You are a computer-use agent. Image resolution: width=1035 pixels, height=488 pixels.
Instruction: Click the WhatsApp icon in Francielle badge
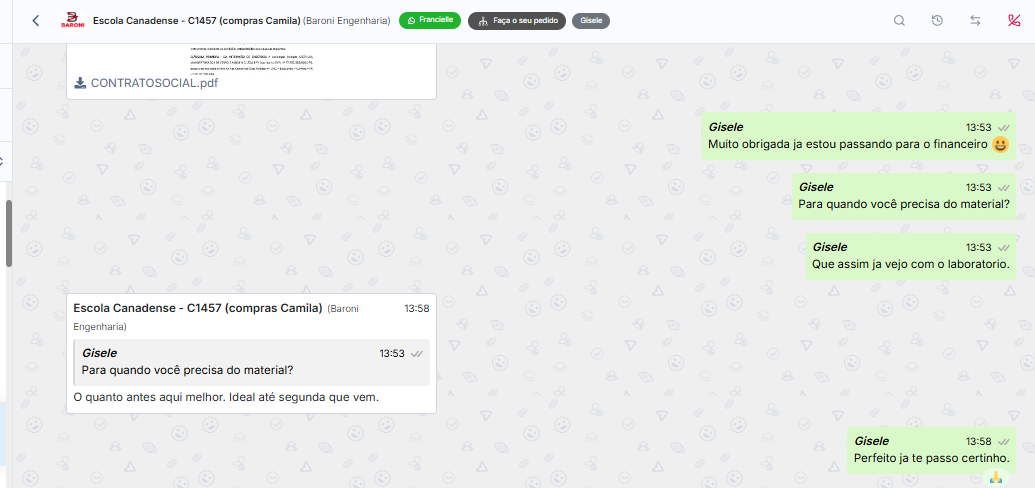(x=411, y=20)
